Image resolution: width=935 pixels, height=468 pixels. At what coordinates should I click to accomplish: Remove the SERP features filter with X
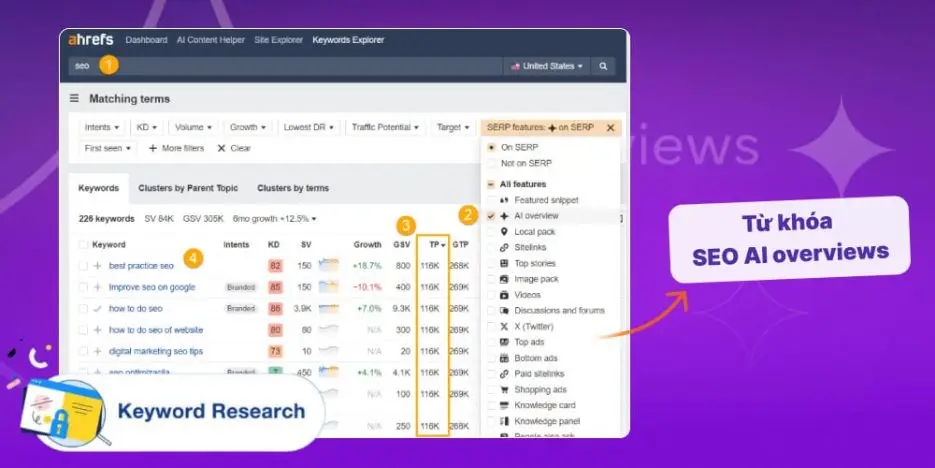coord(610,128)
